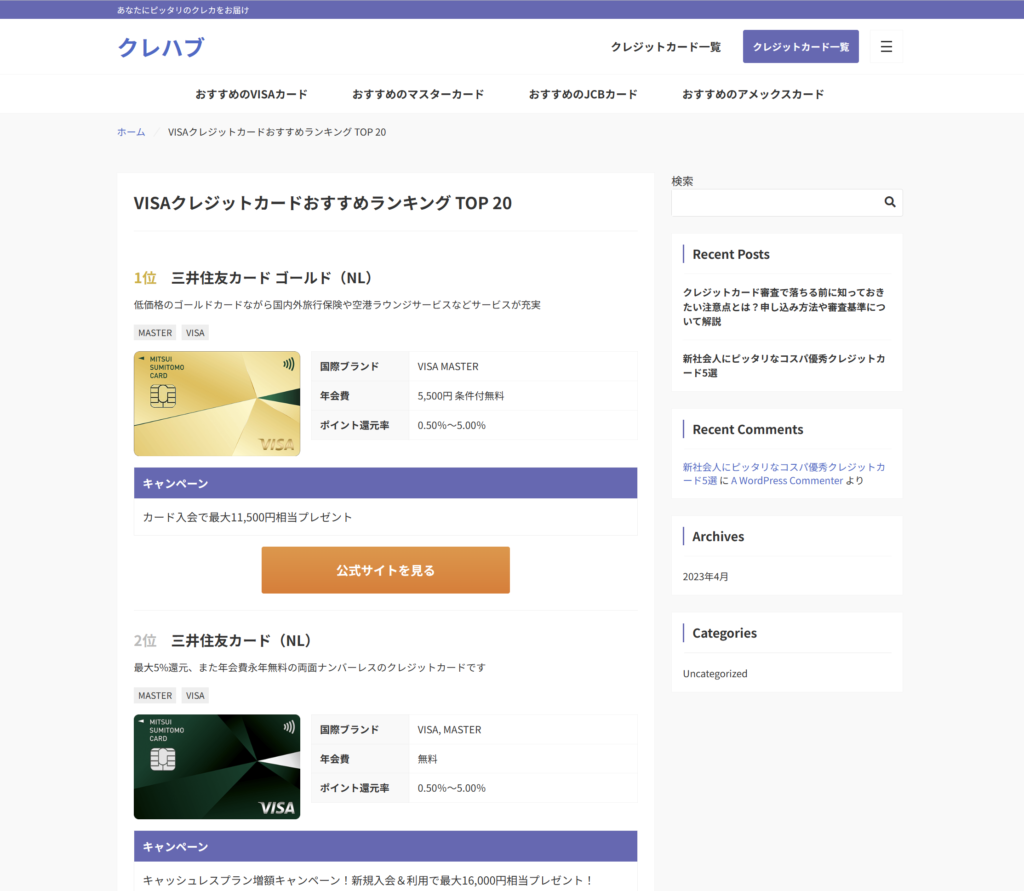This screenshot has height=891, width=1024.
Task: Go to ホーム breadcrumb link
Action: tap(131, 132)
